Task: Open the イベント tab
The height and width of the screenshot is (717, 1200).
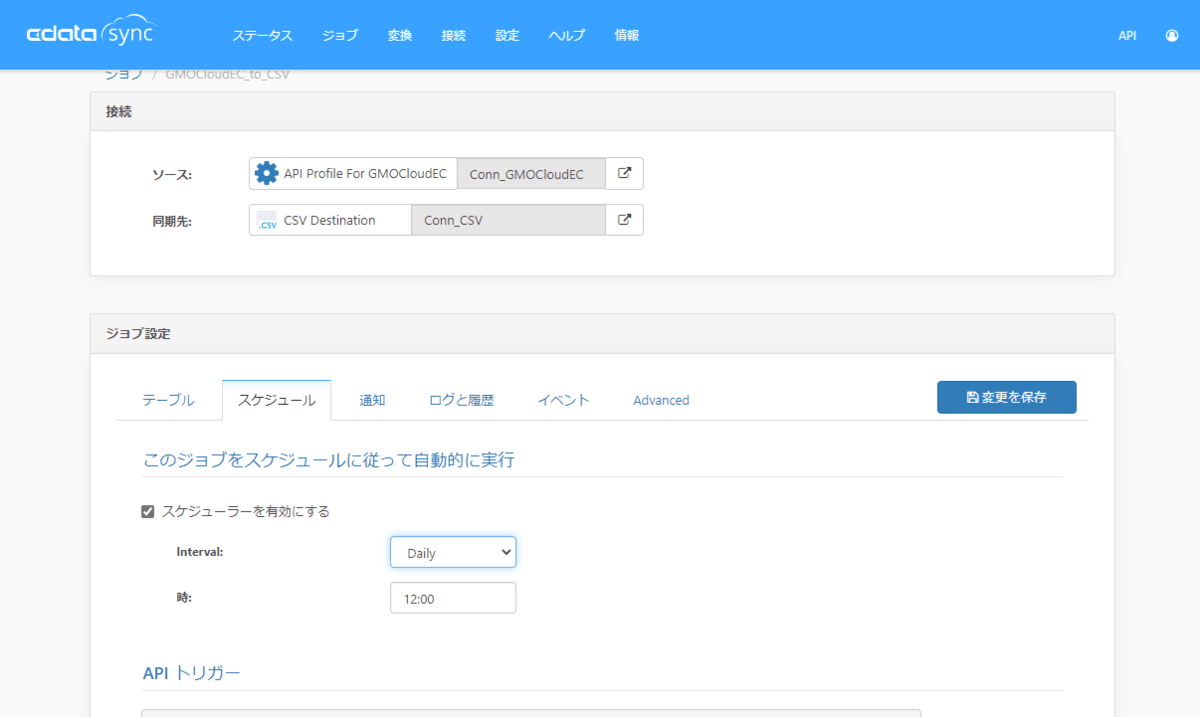Action: [x=563, y=400]
